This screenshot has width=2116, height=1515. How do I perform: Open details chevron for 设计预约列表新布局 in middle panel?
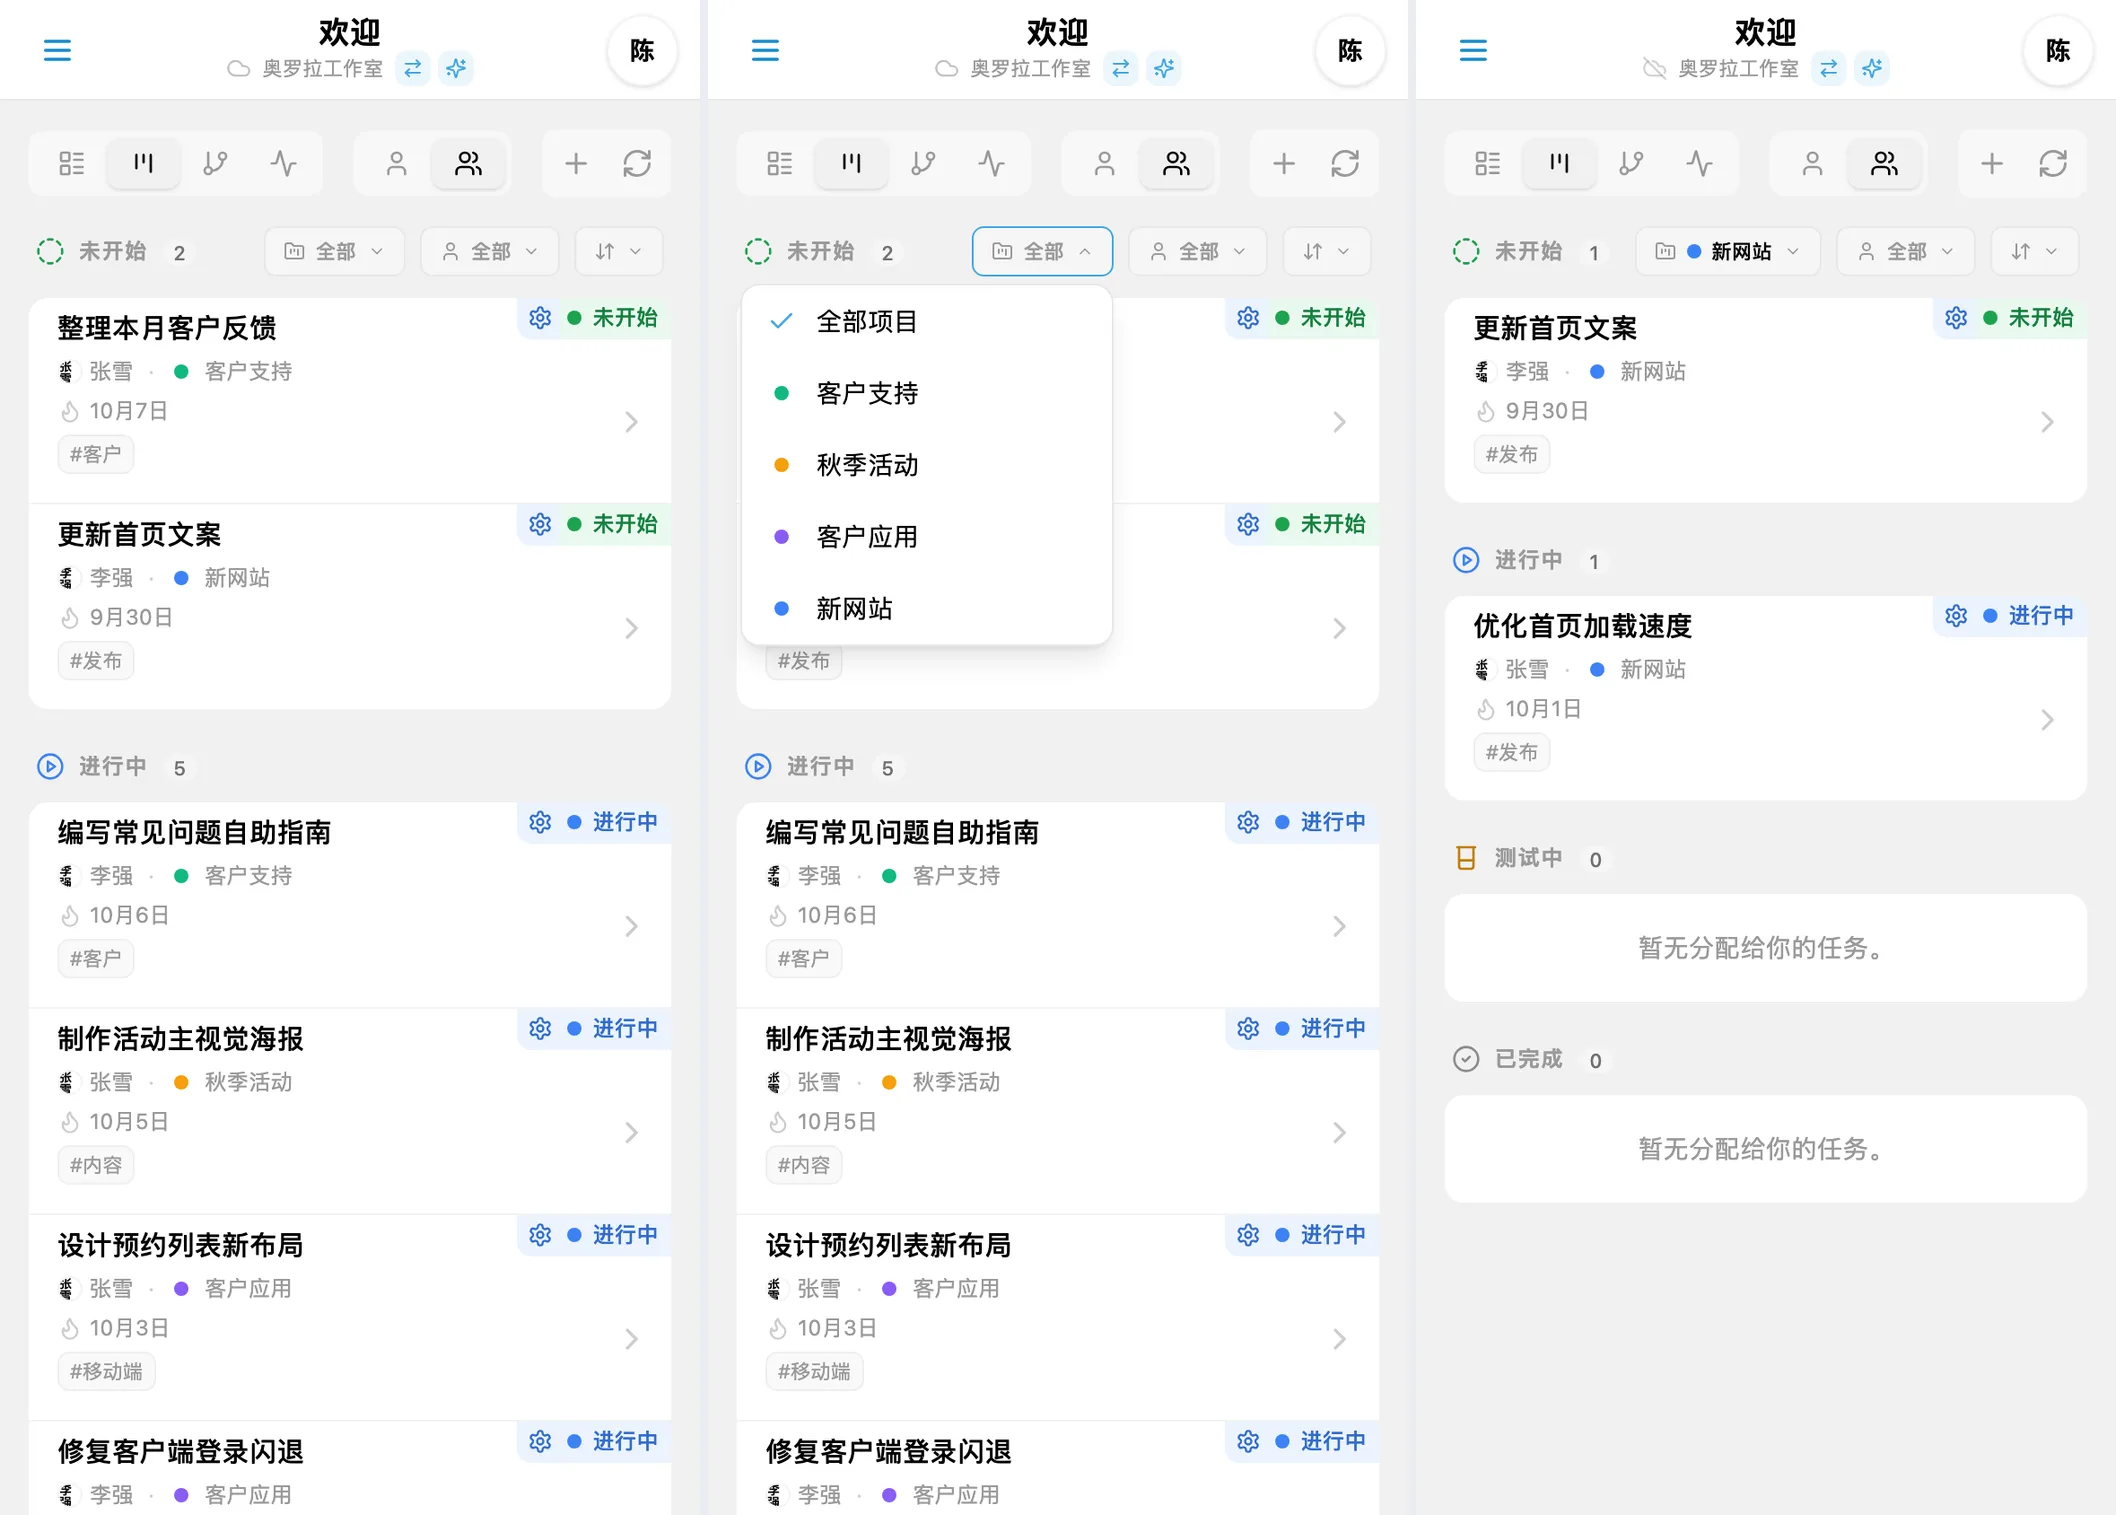pyautogui.click(x=1339, y=1339)
